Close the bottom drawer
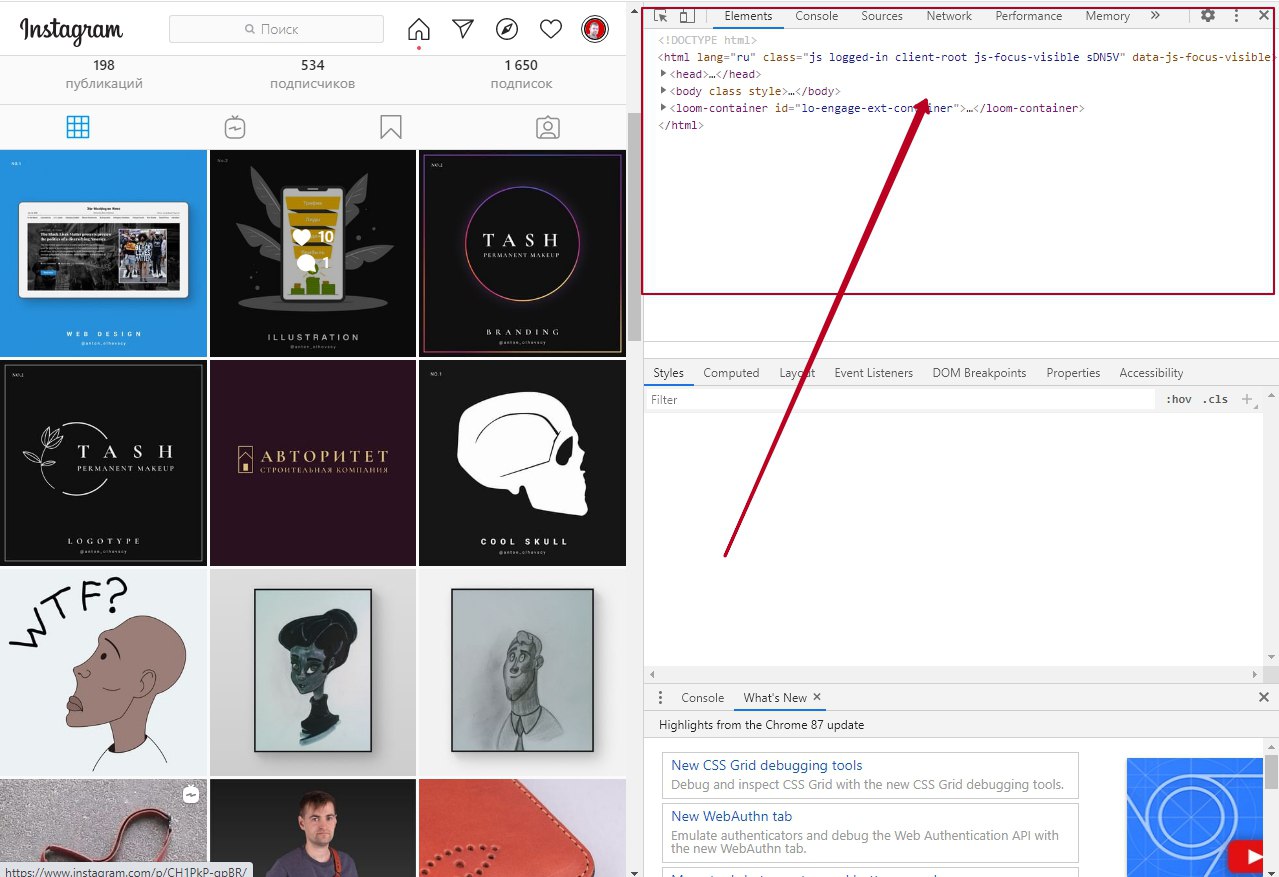 point(1263,698)
